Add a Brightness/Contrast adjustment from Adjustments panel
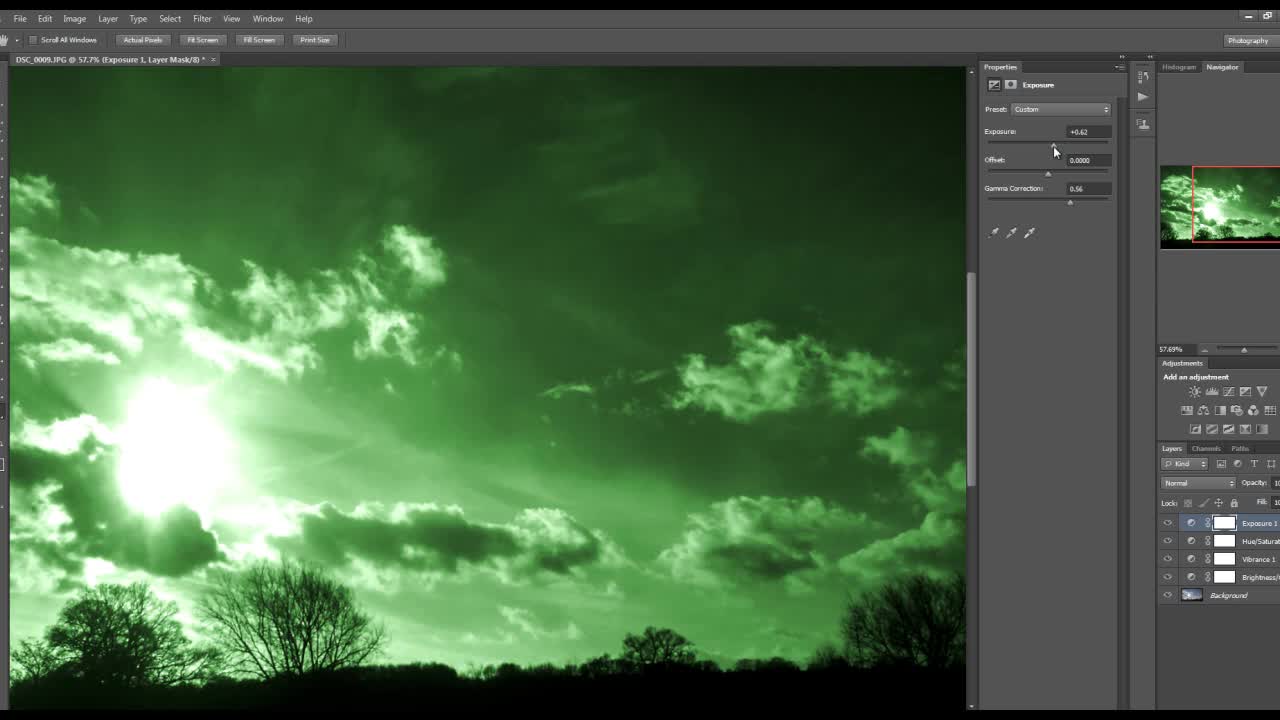This screenshot has width=1280, height=720. pos(1195,391)
